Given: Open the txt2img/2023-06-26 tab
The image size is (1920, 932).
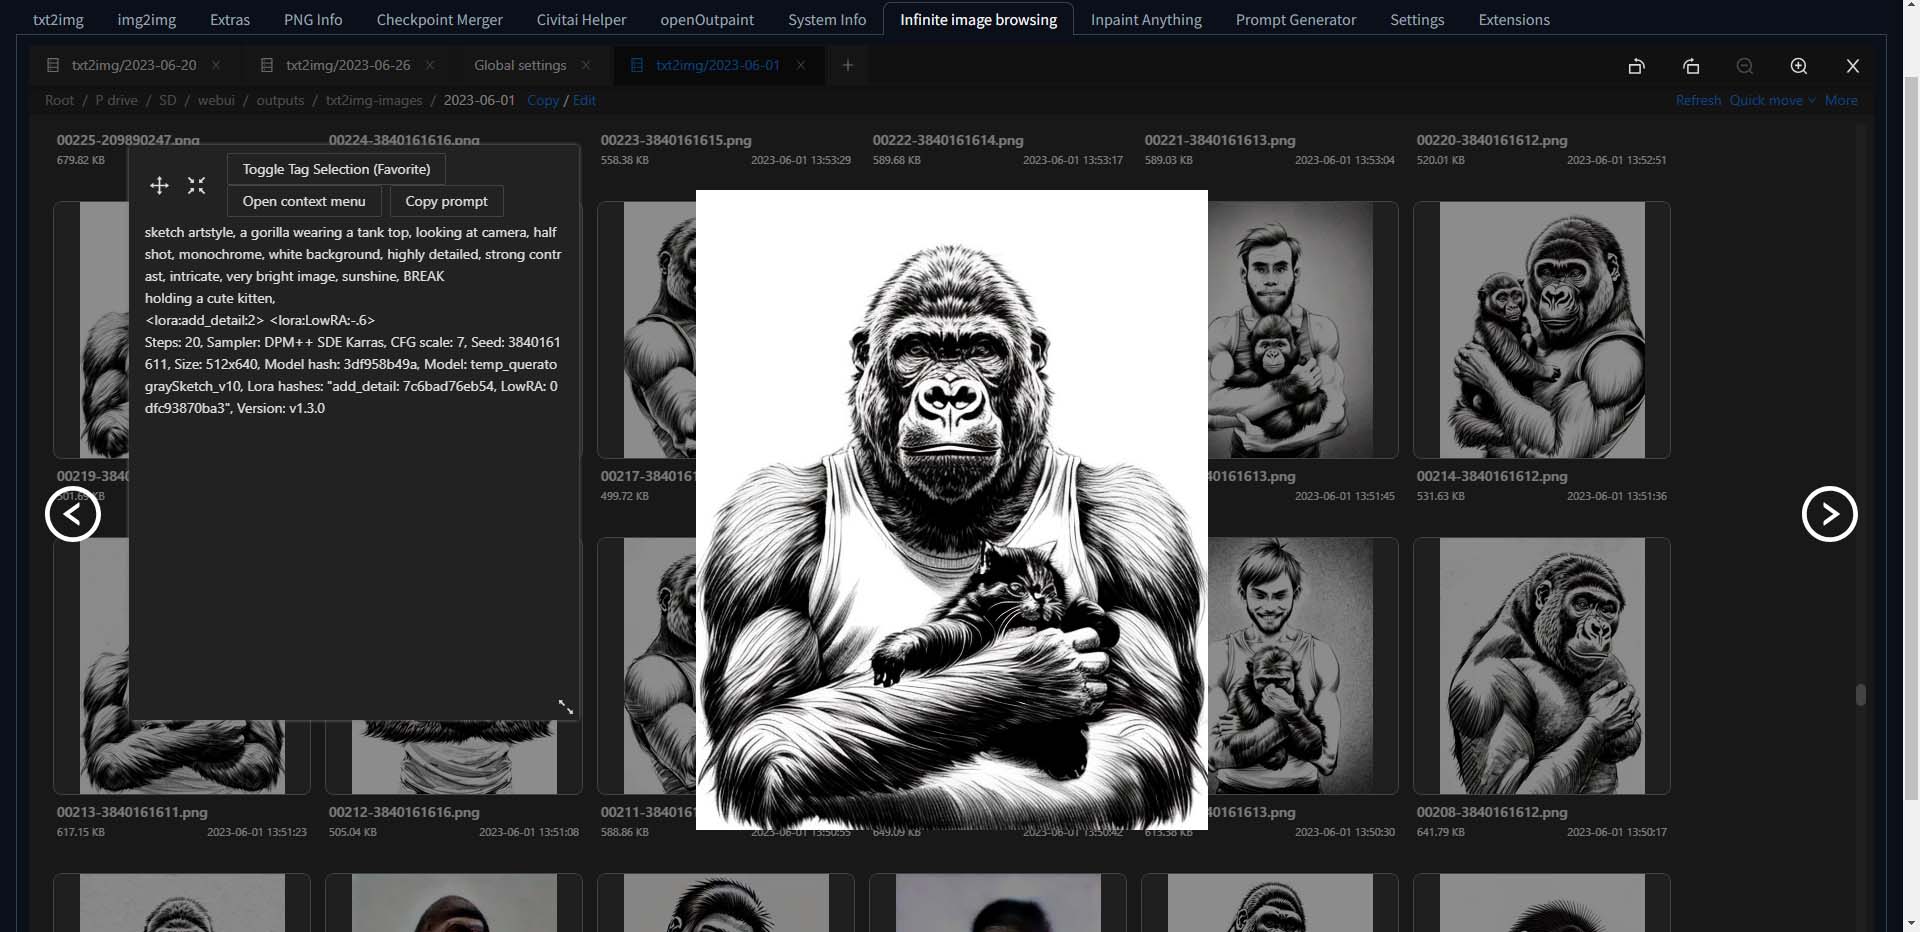Looking at the screenshot, I should tap(348, 65).
